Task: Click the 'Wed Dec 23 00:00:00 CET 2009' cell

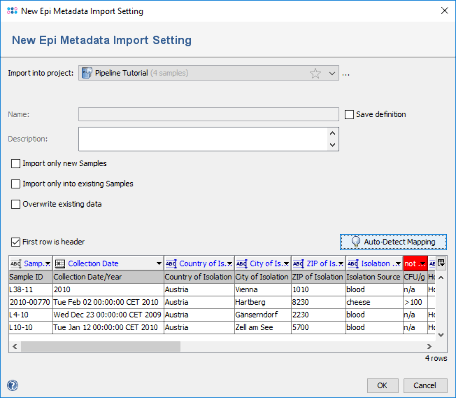Action: point(108,315)
